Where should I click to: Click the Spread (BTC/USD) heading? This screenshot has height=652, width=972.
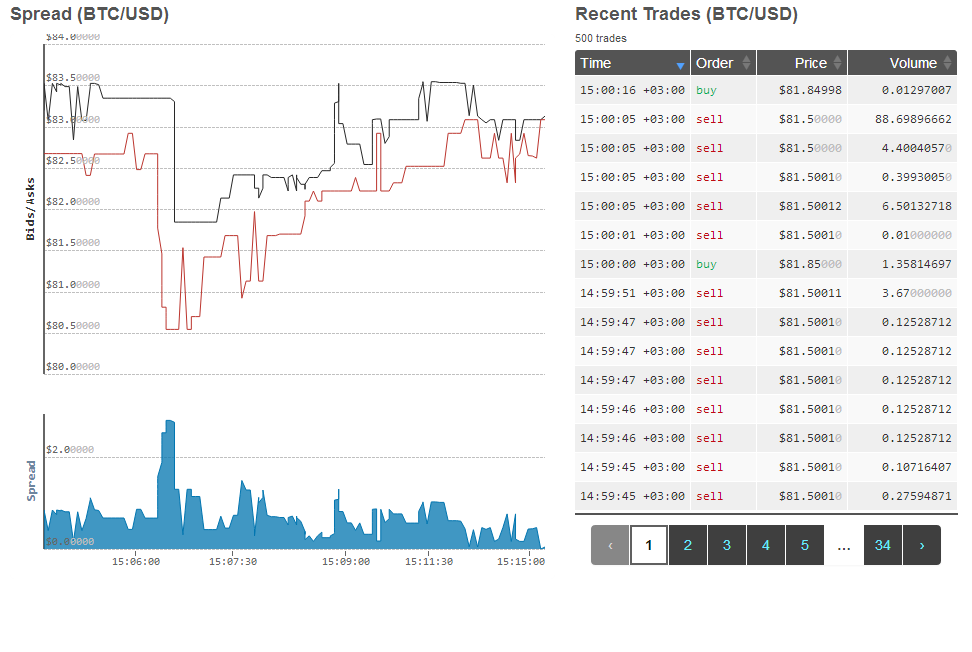coord(89,14)
